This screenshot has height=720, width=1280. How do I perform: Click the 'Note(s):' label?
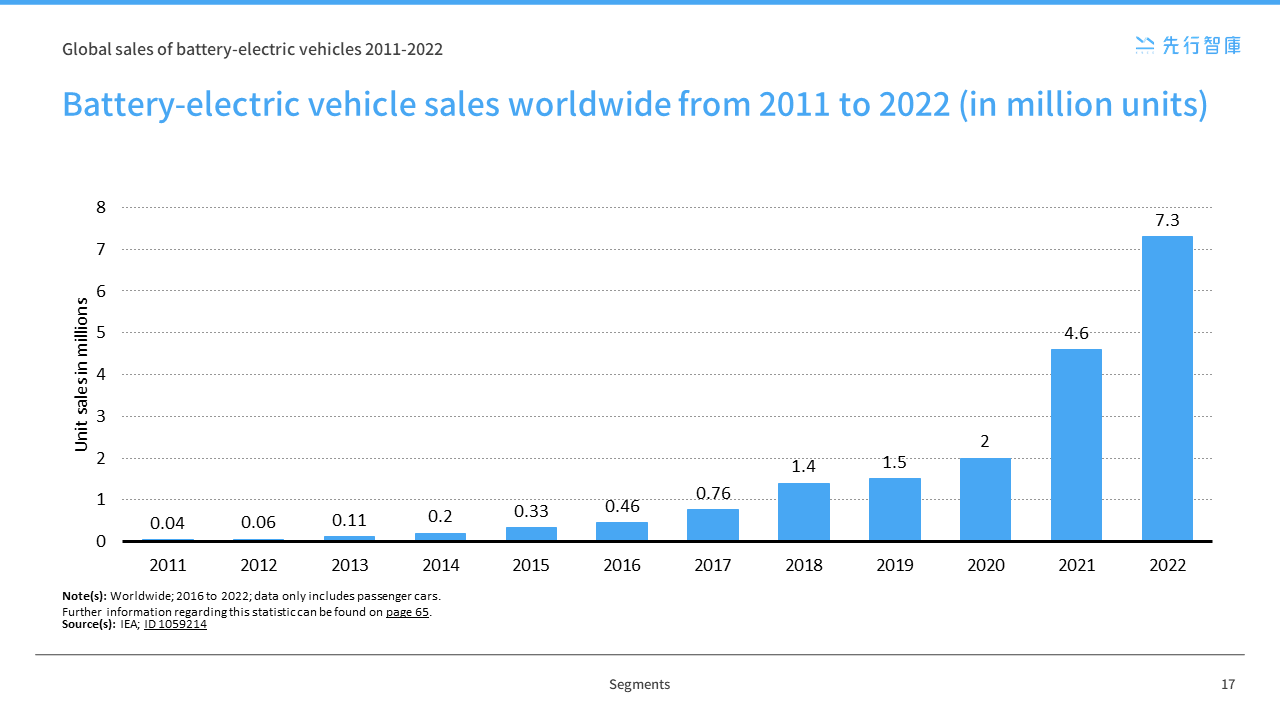coord(84,596)
